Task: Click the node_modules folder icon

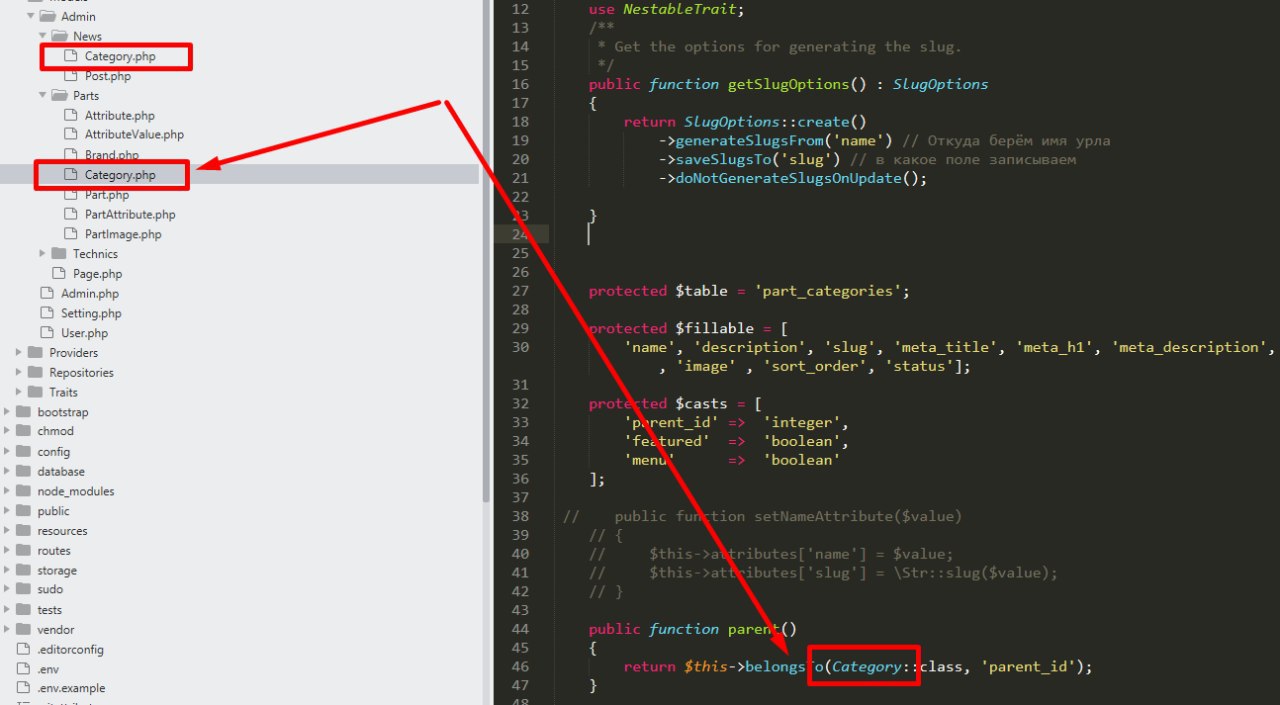Action: (x=23, y=491)
